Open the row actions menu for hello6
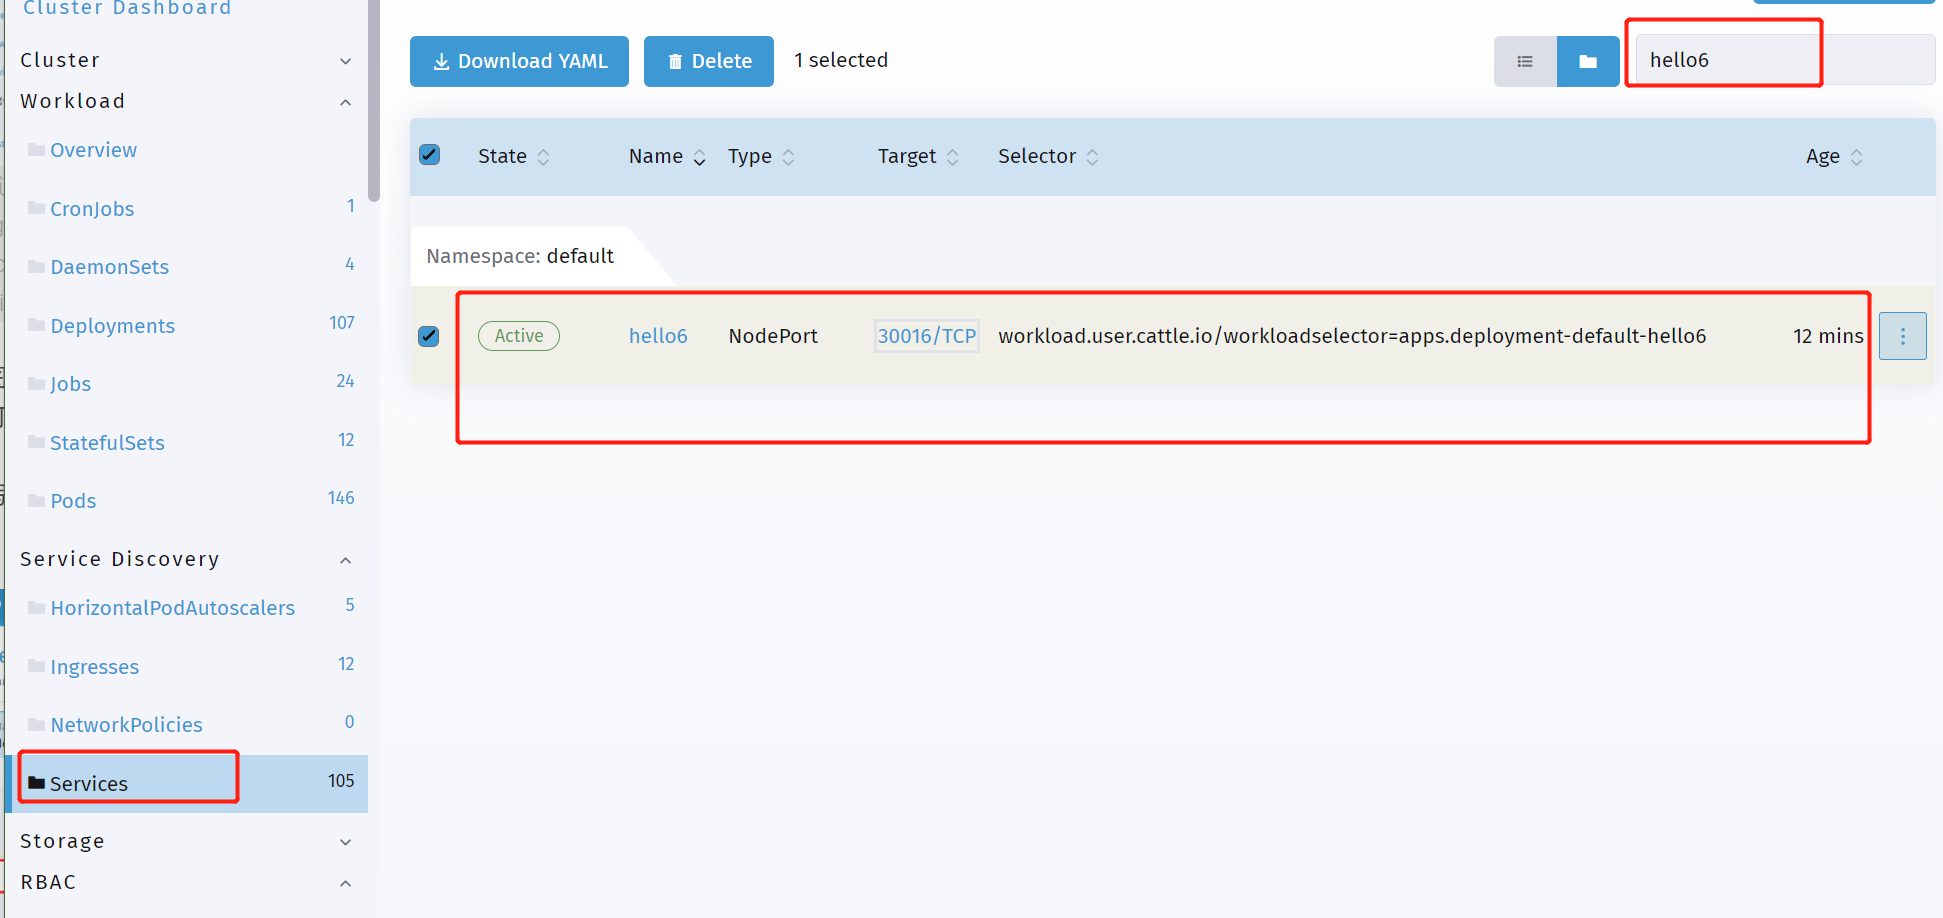1943x918 pixels. [x=1903, y=336]
